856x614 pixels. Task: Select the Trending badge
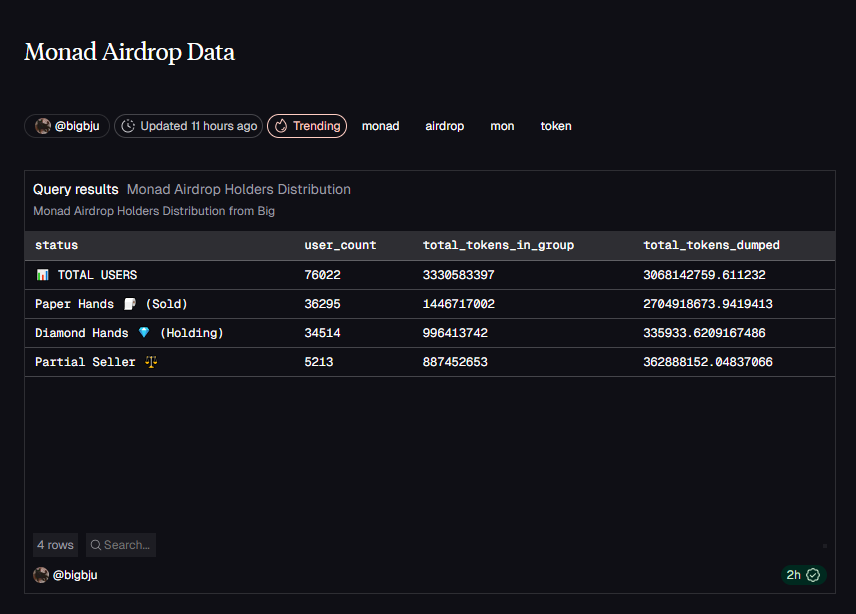[x=307, y=126]
